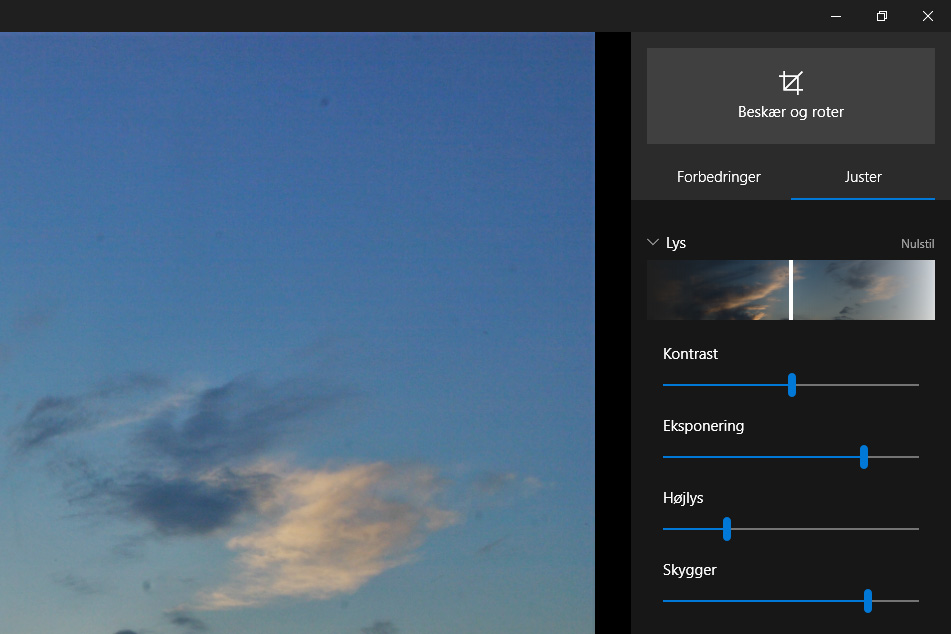Viewport: 951px width, 634px height.
Task: Click the Højlys slider handle
Action: (727, 529)
